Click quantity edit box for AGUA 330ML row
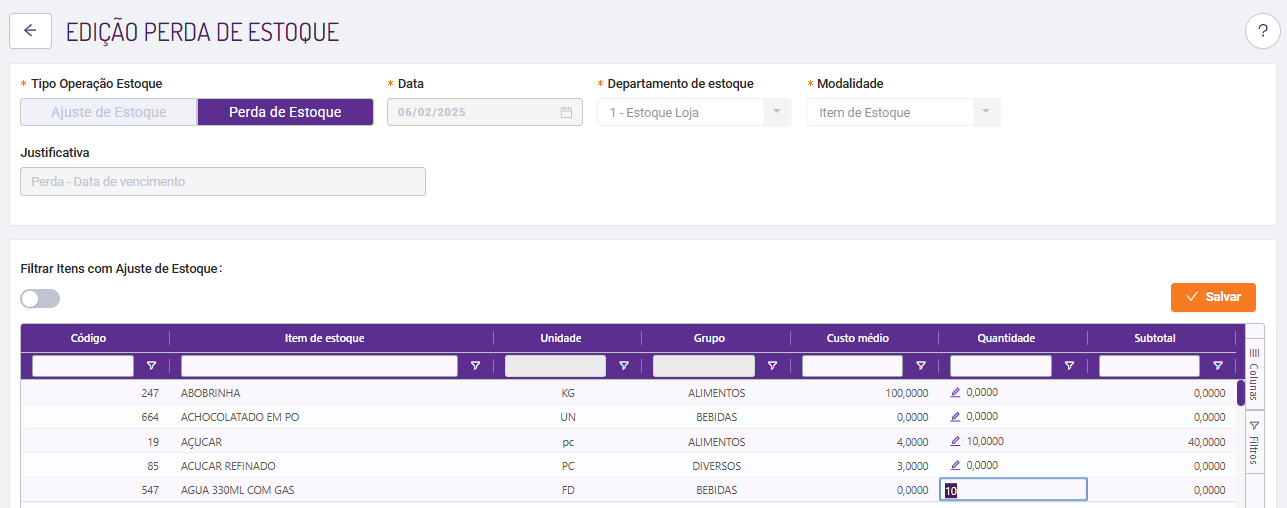The image size is (1287, 508). (1013, 490)
